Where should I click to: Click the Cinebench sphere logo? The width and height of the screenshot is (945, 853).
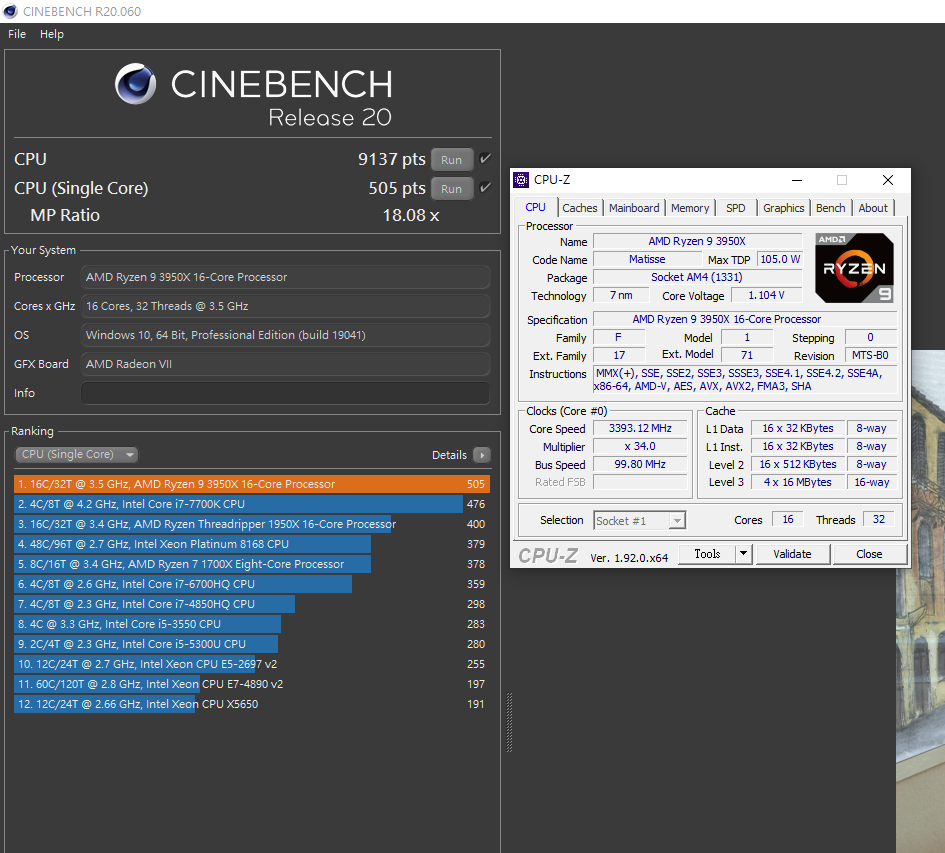click(136, 84)
